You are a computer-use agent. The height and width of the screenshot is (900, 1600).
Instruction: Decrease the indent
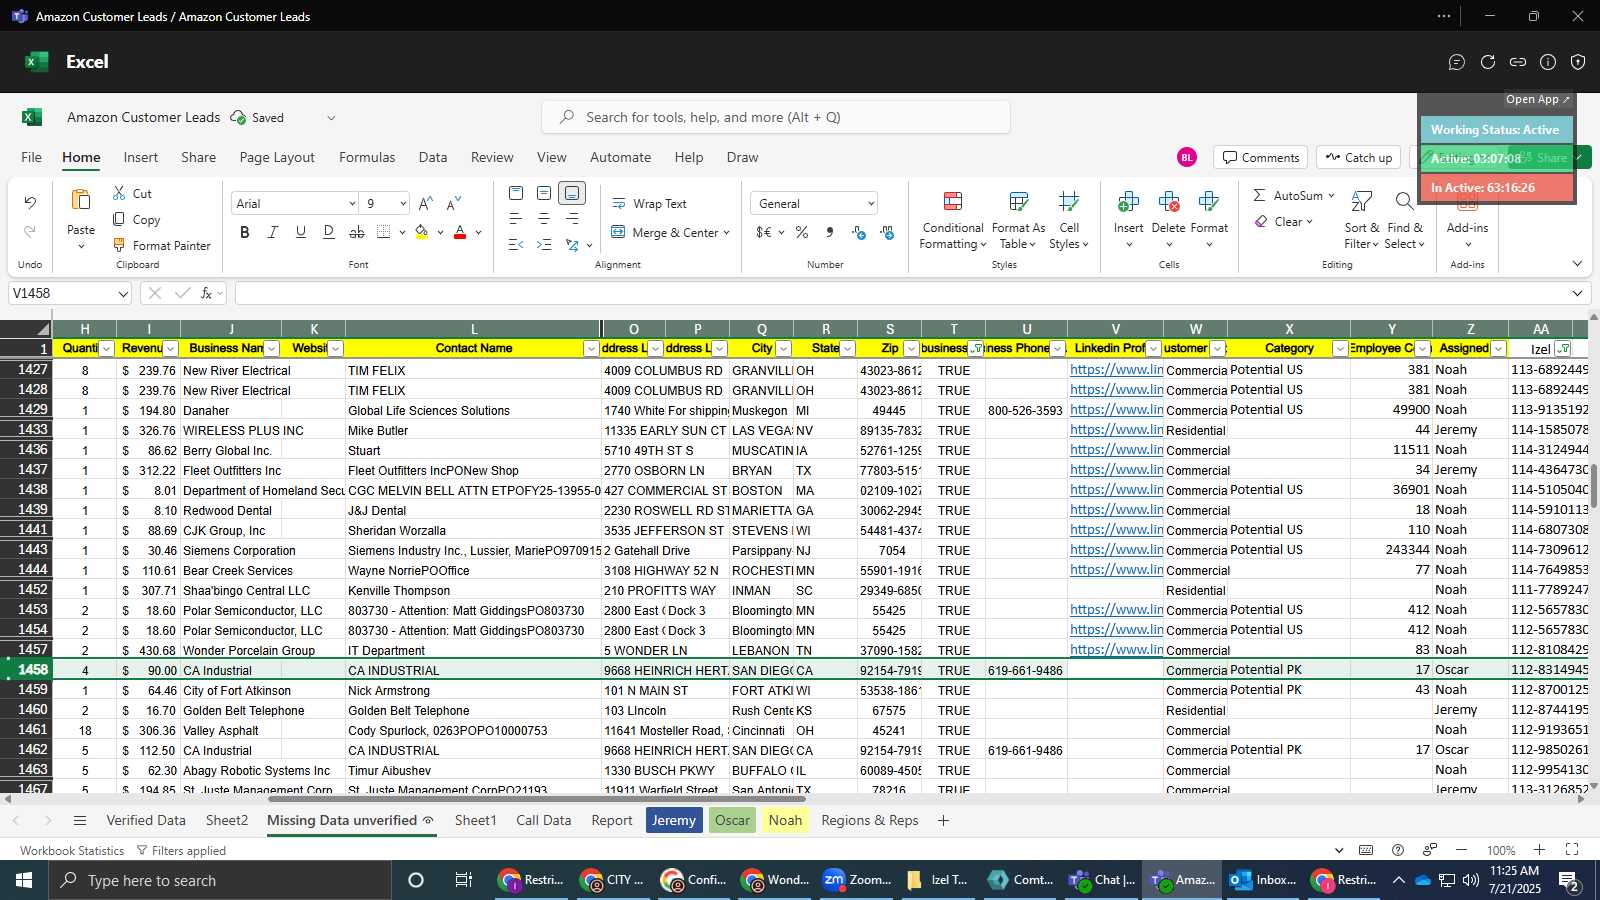516,245
